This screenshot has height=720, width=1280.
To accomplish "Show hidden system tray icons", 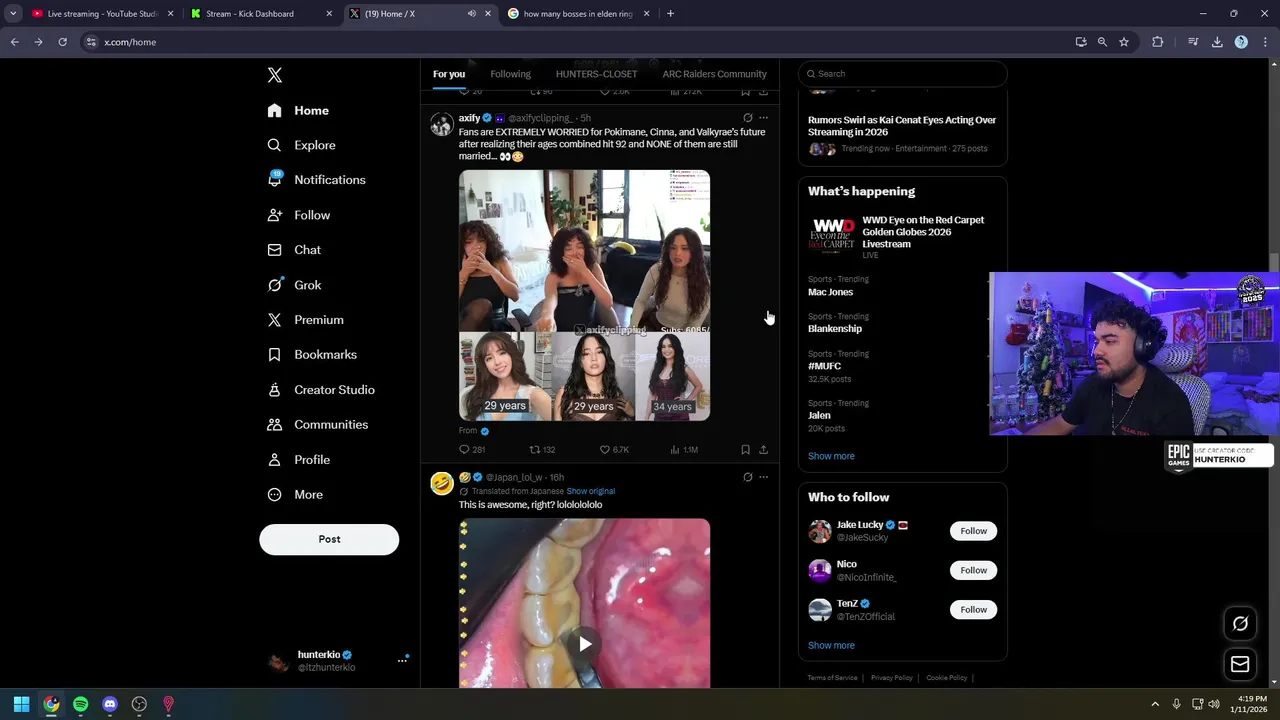I will pyautogui.click(x=1155, y=704).
